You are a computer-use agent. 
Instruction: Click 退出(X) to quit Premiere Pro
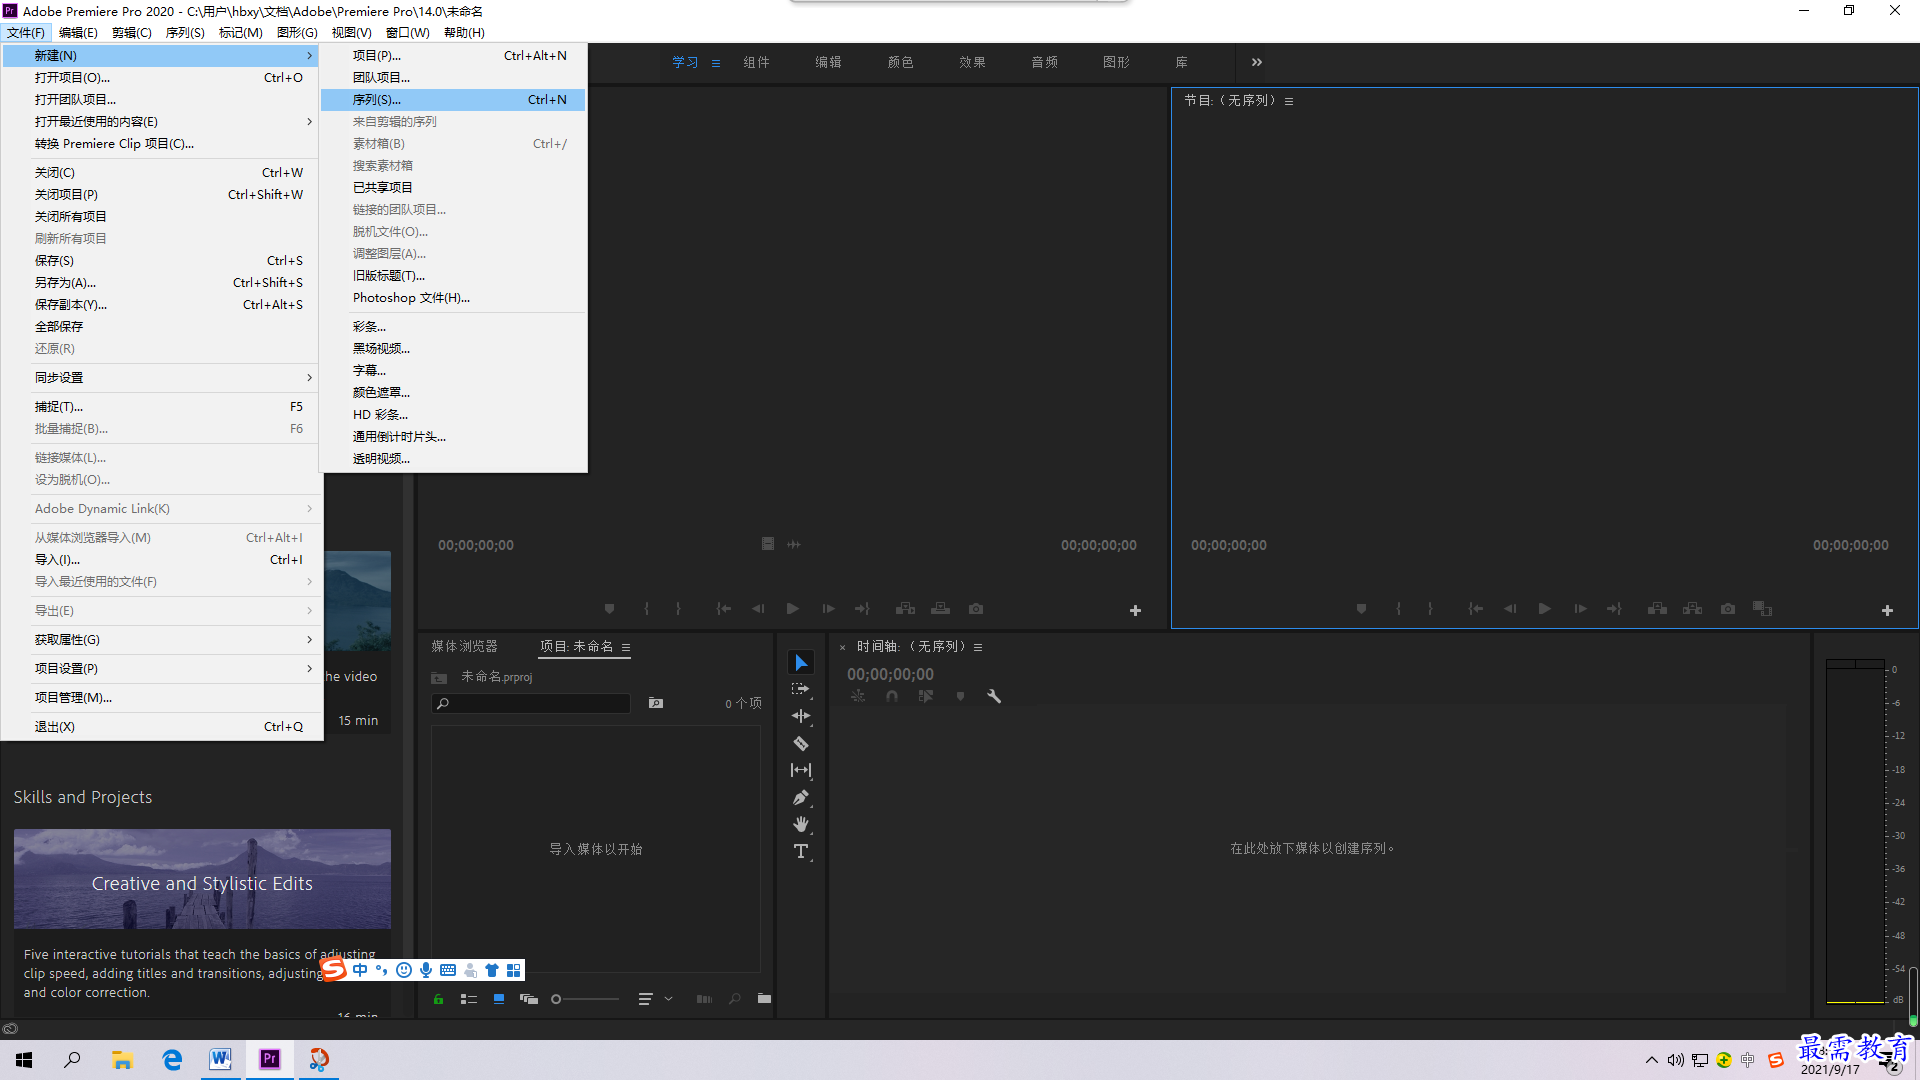pos(54,725)
